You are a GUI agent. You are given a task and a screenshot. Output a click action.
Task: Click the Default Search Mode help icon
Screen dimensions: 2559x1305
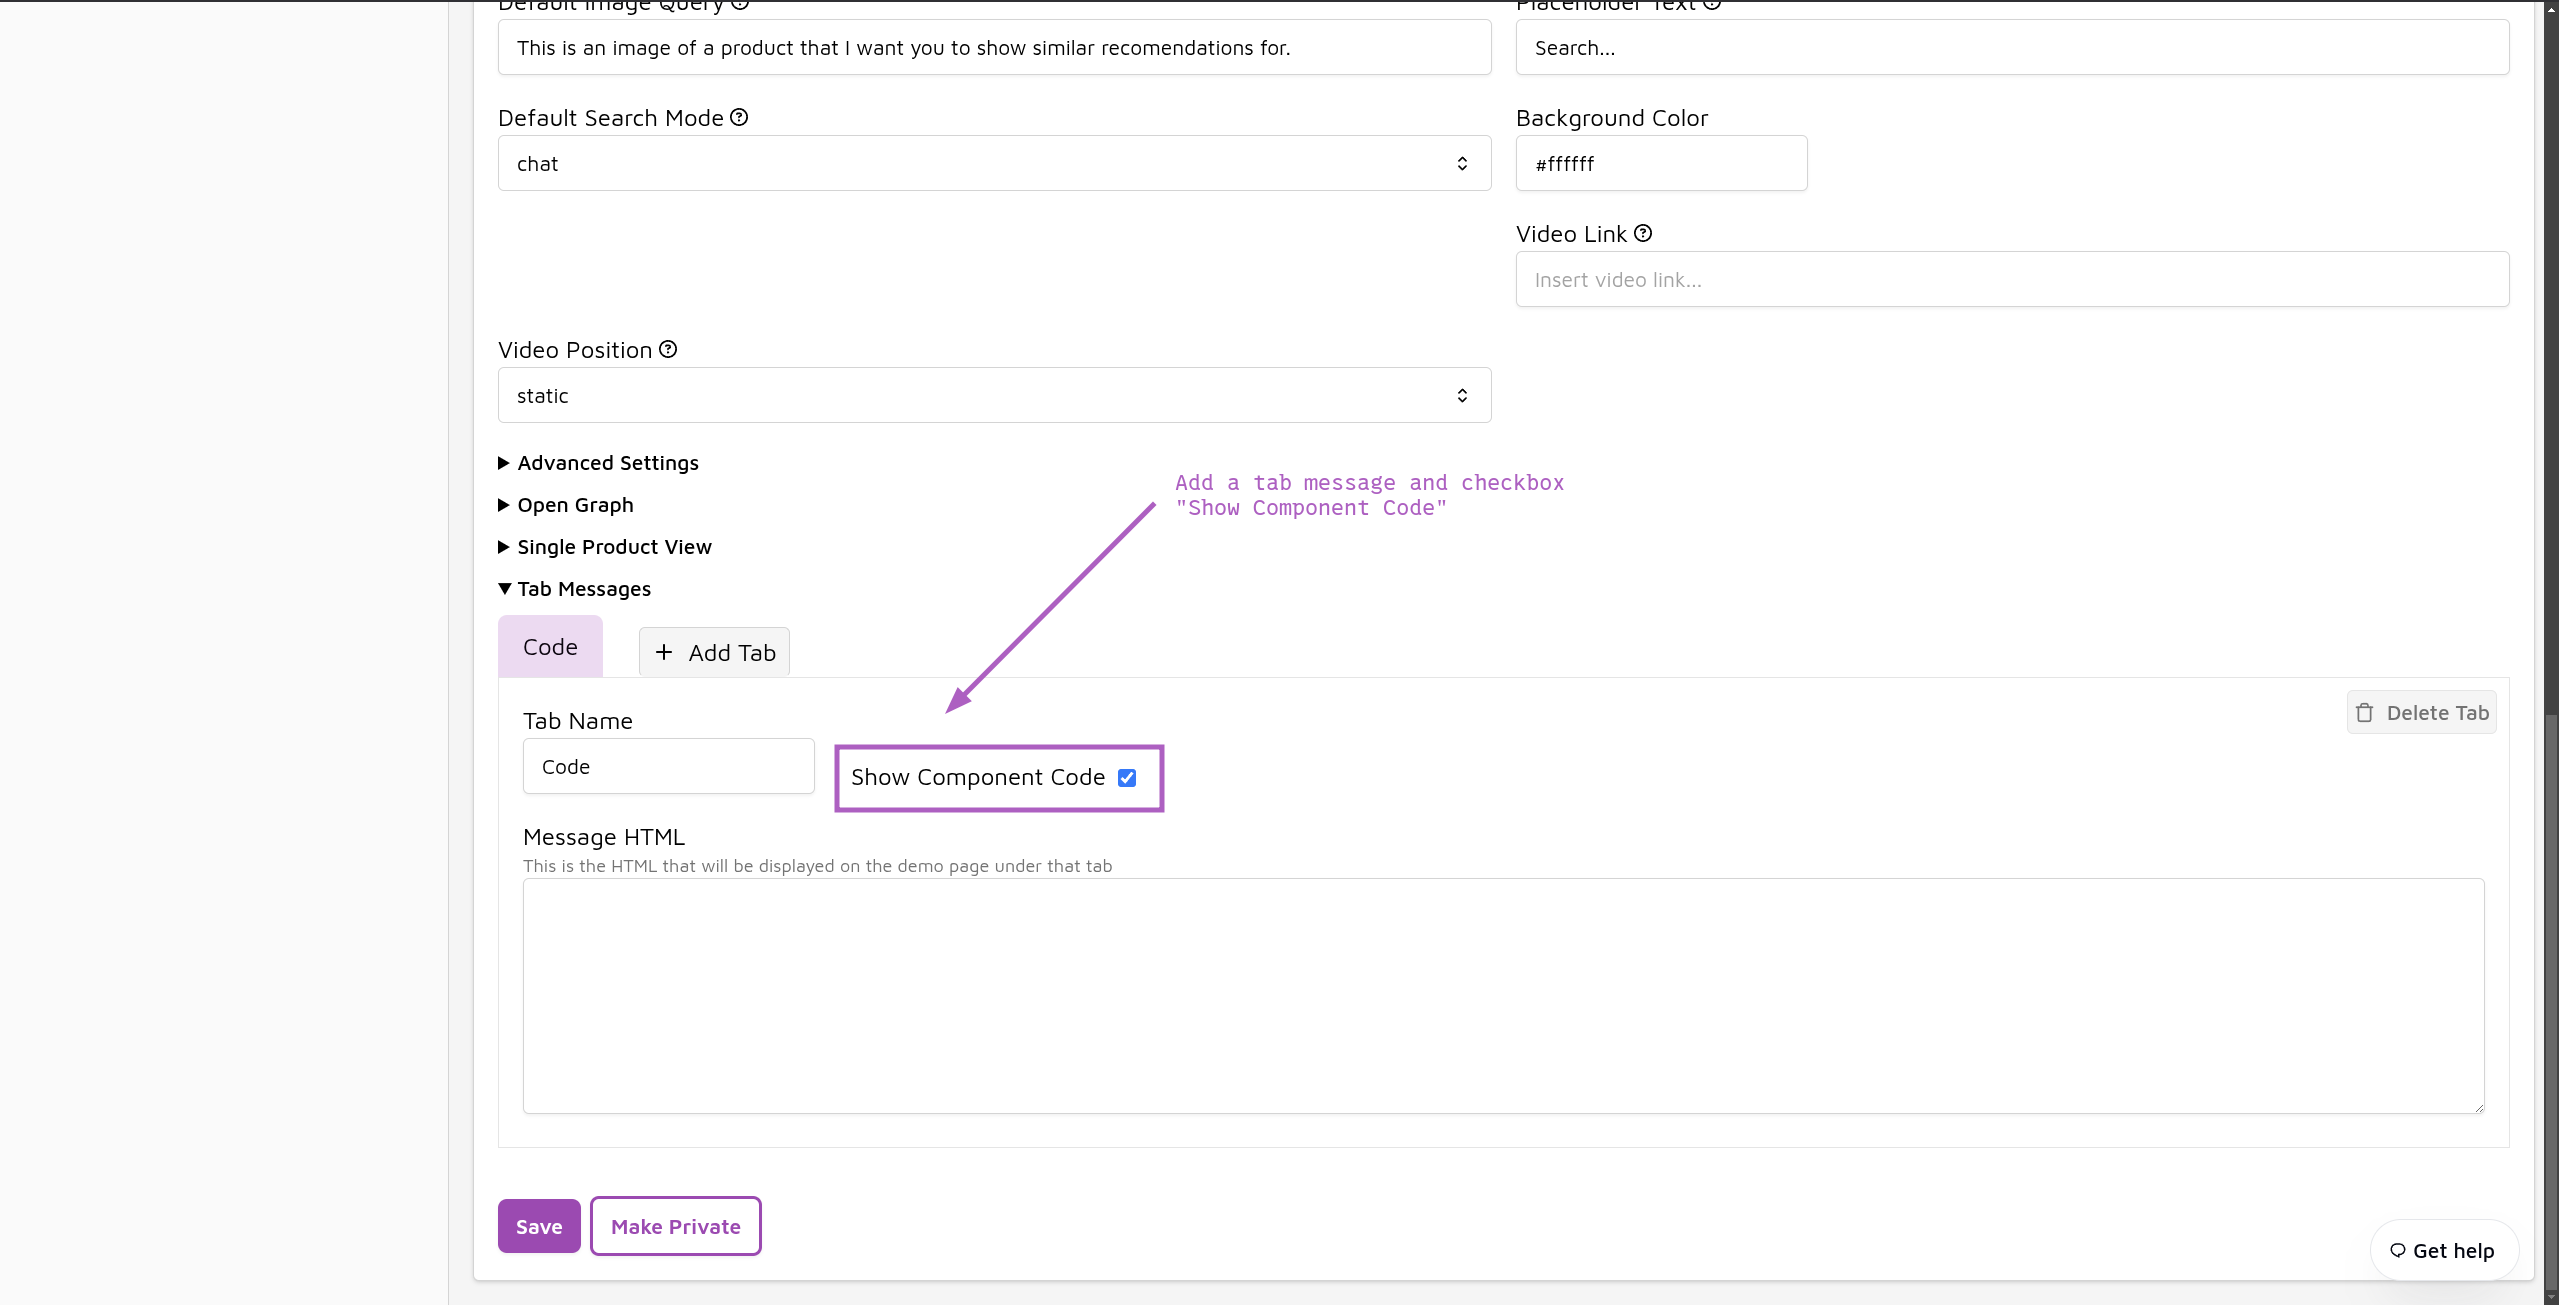(739, 117)
